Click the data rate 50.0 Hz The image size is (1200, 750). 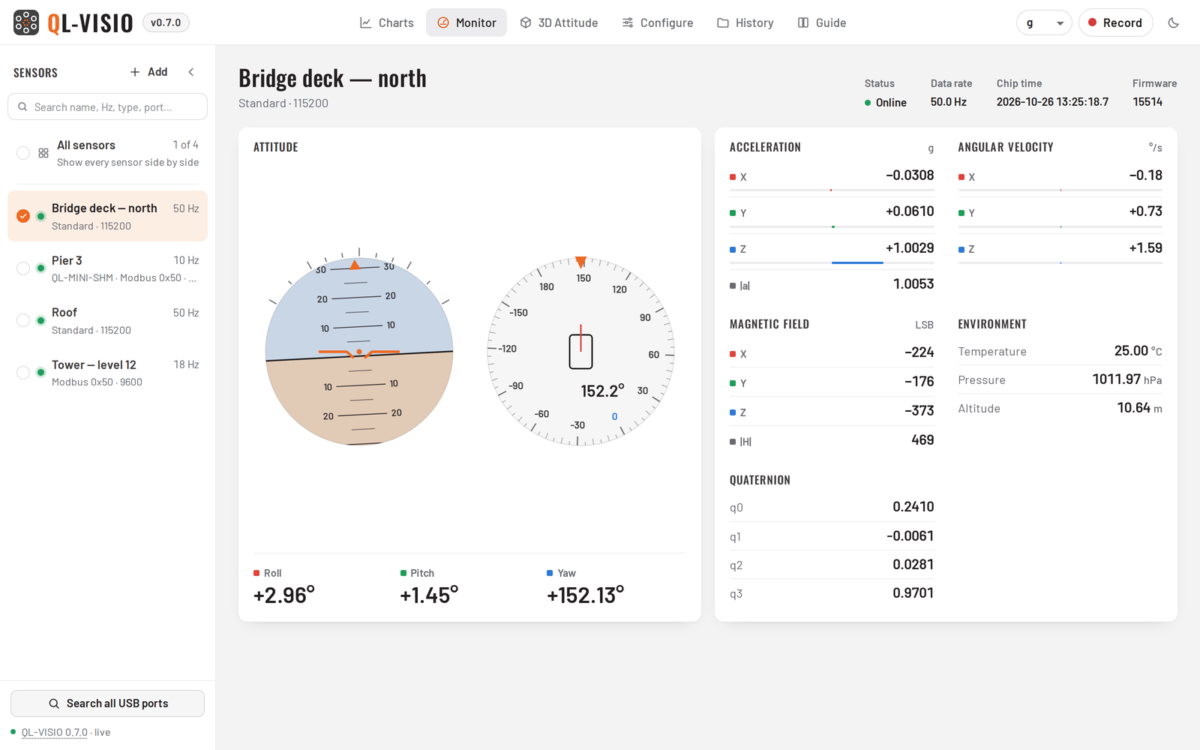949,102
